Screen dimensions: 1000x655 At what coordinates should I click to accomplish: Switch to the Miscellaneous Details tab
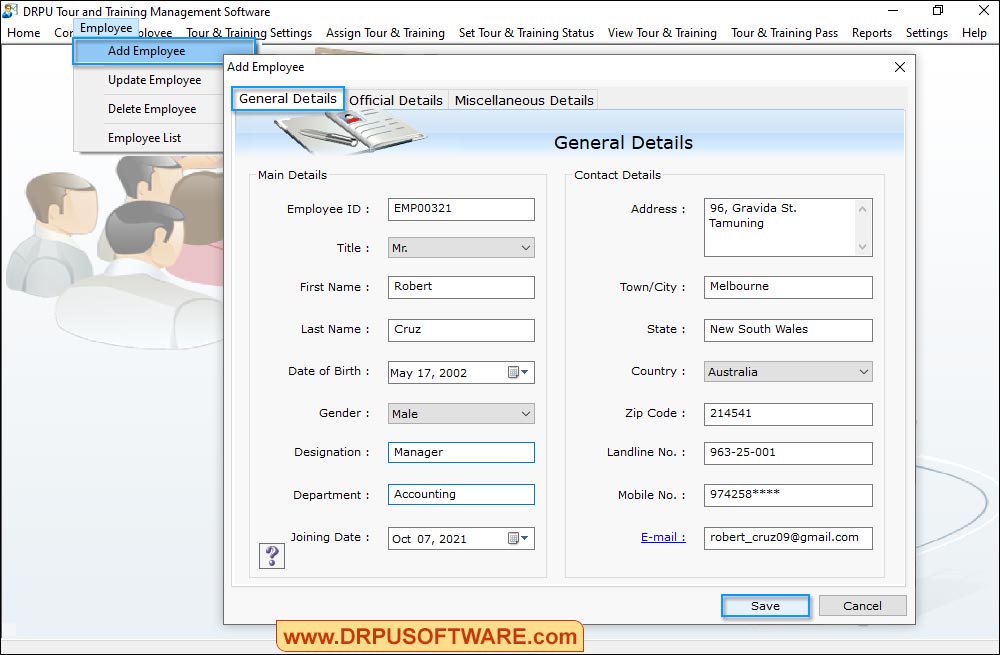click(x=522, y=100)
